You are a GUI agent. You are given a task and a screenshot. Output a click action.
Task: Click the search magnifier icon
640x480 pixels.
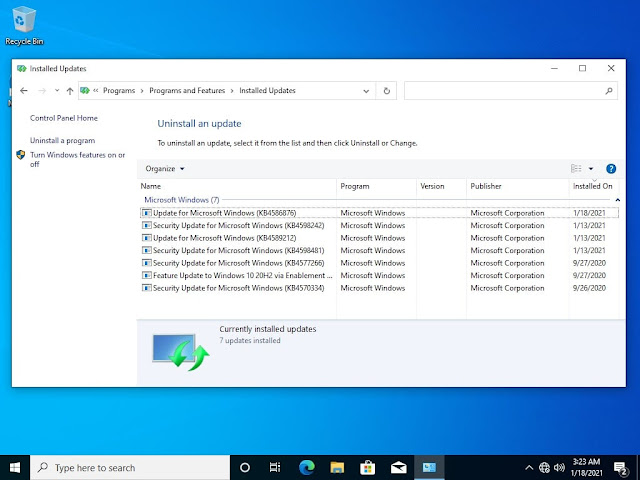point(609,91)
